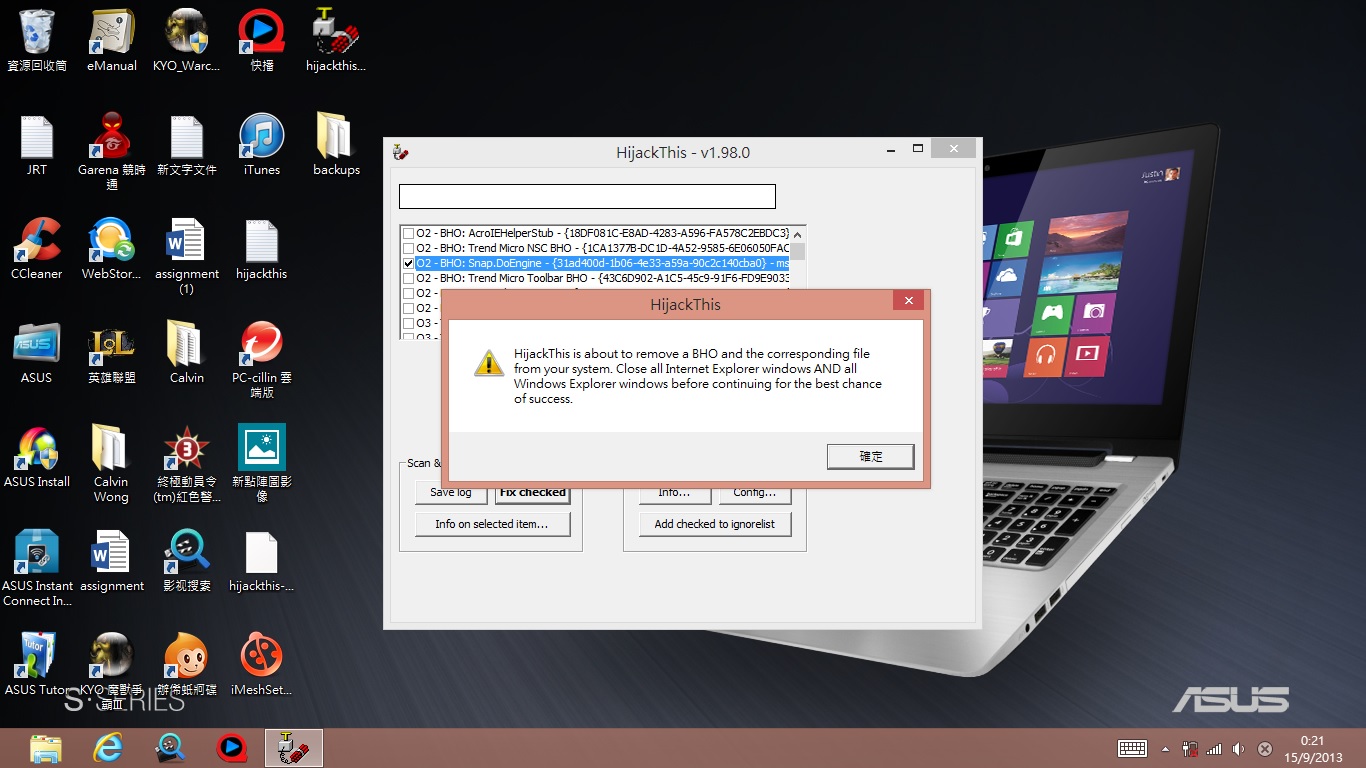
Task: Click the battery power tray icon
Action: click(1190, 749)
